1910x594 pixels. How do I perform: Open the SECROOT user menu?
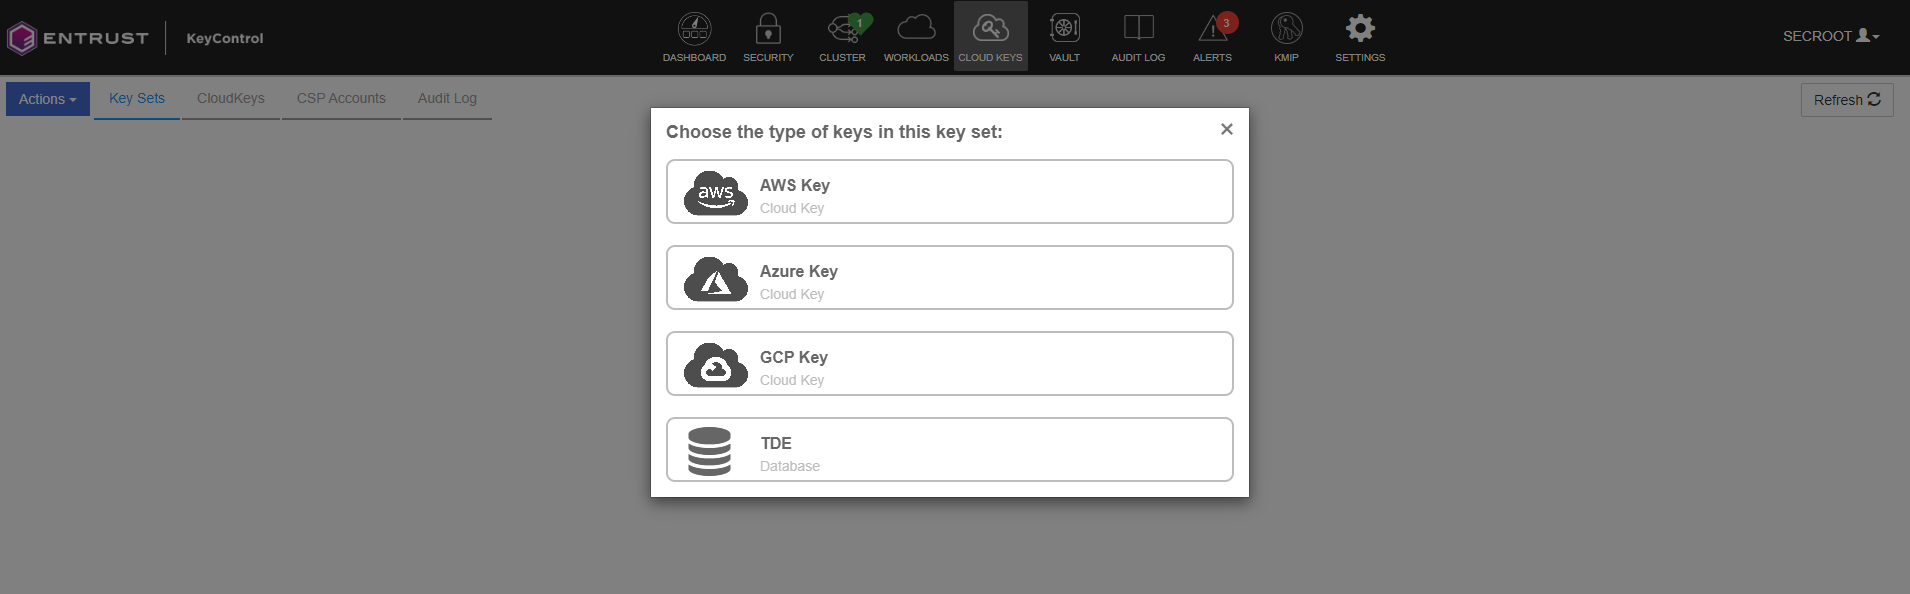[1831, 36]
